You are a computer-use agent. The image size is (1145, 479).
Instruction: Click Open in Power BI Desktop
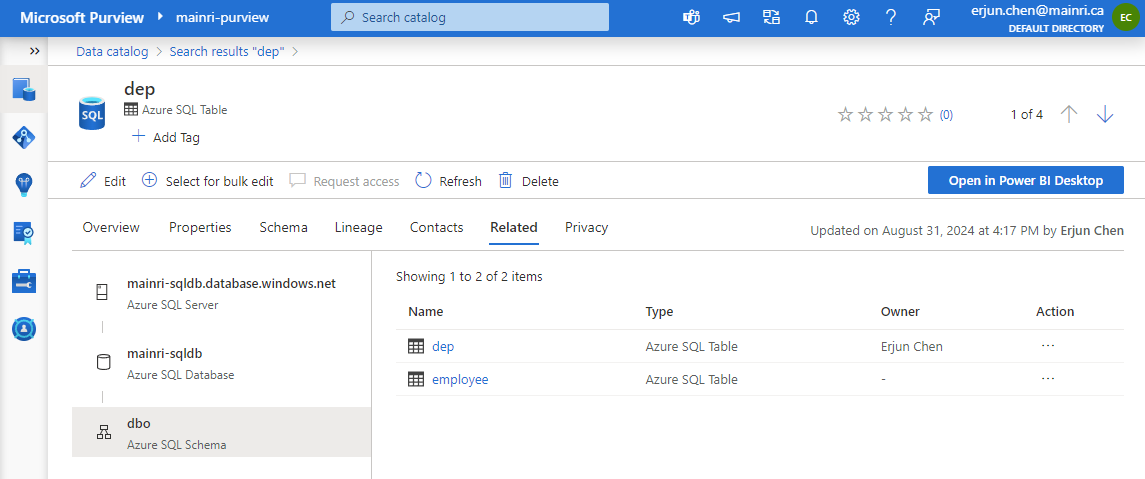tap(1025, 180)
